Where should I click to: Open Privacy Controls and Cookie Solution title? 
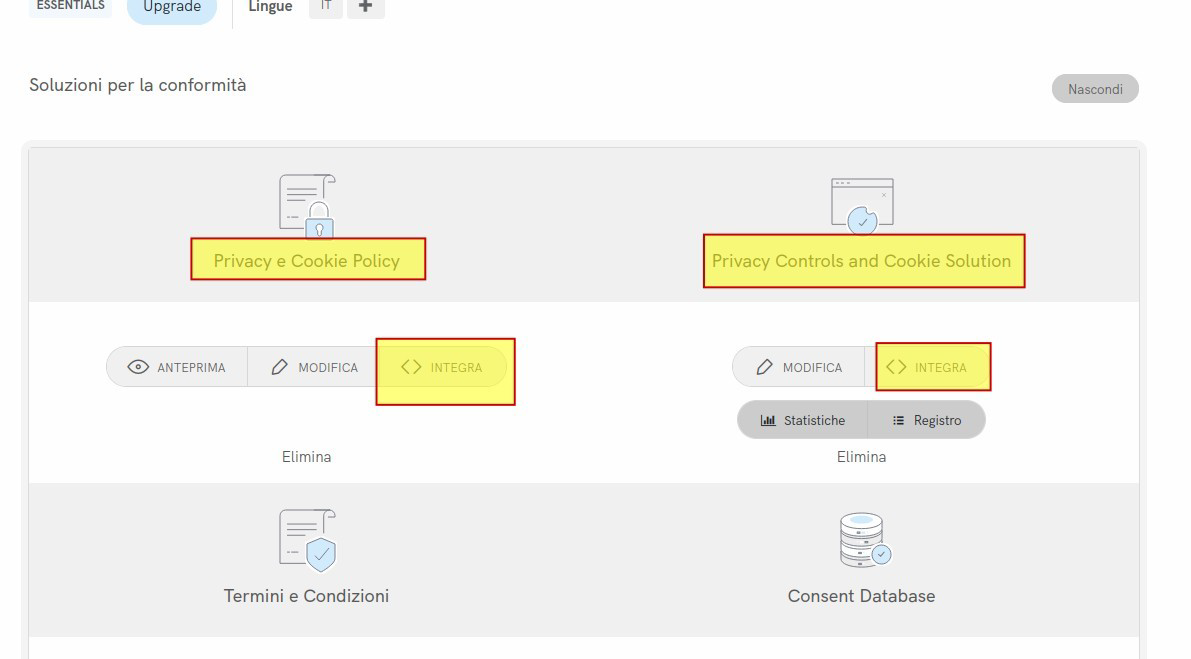[861, 261]
